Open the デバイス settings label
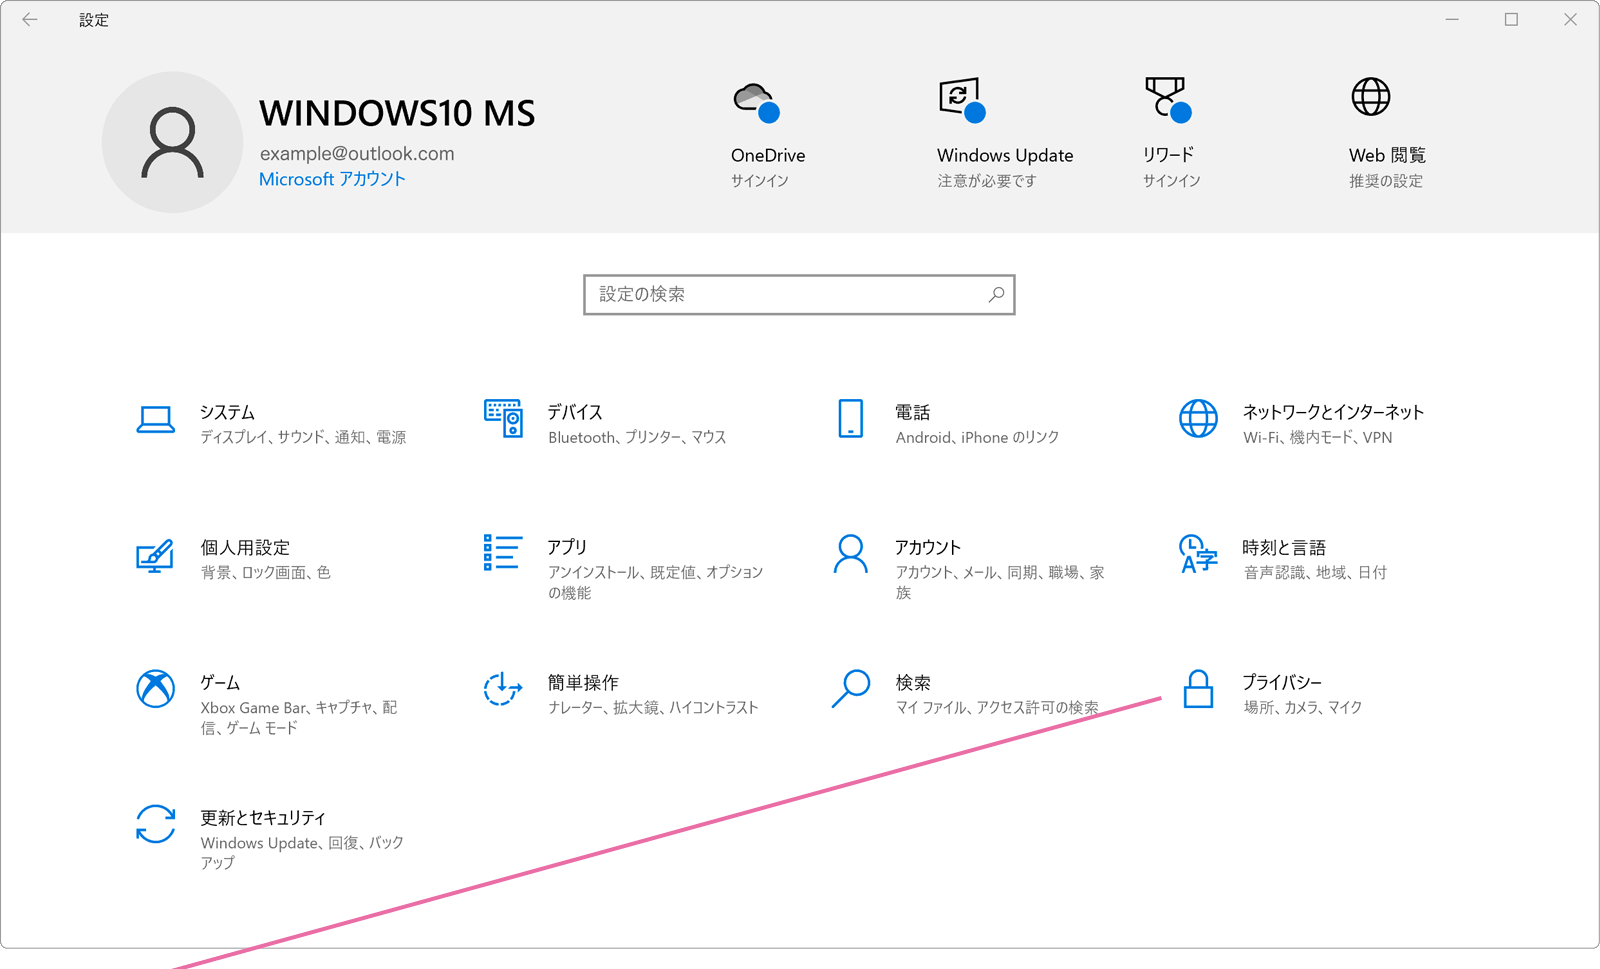This screenshot has height=969, width=1600. [x=575, y=412]
